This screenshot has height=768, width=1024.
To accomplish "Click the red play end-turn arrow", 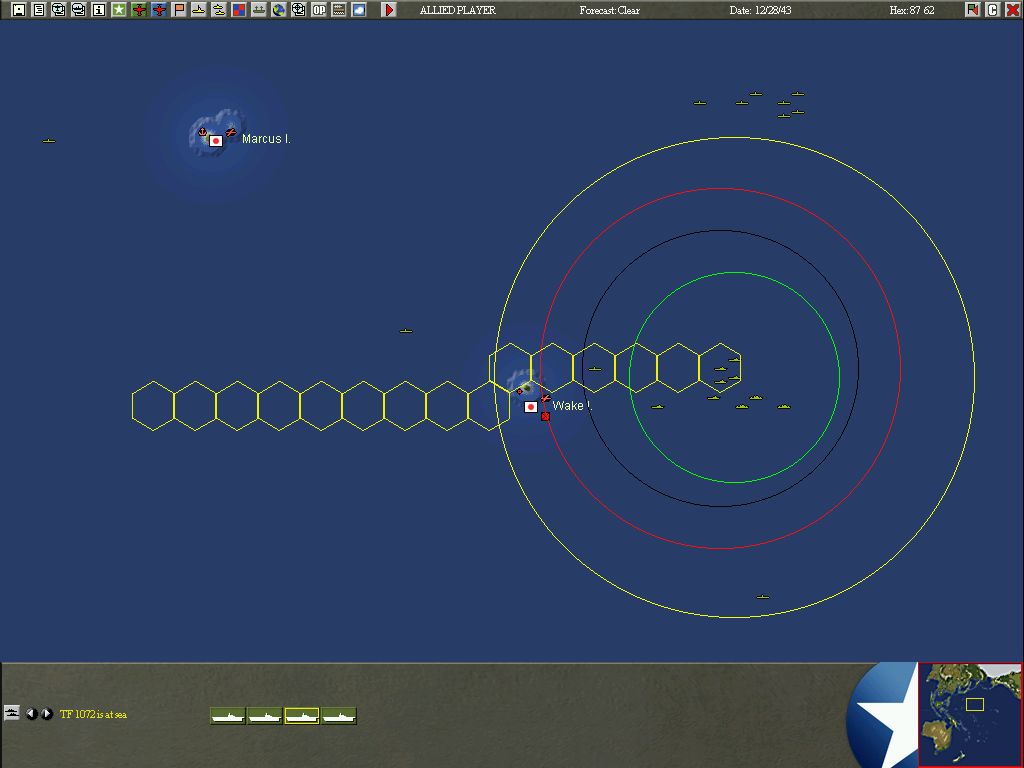I will pyautogui.click(x=389, y=10).
